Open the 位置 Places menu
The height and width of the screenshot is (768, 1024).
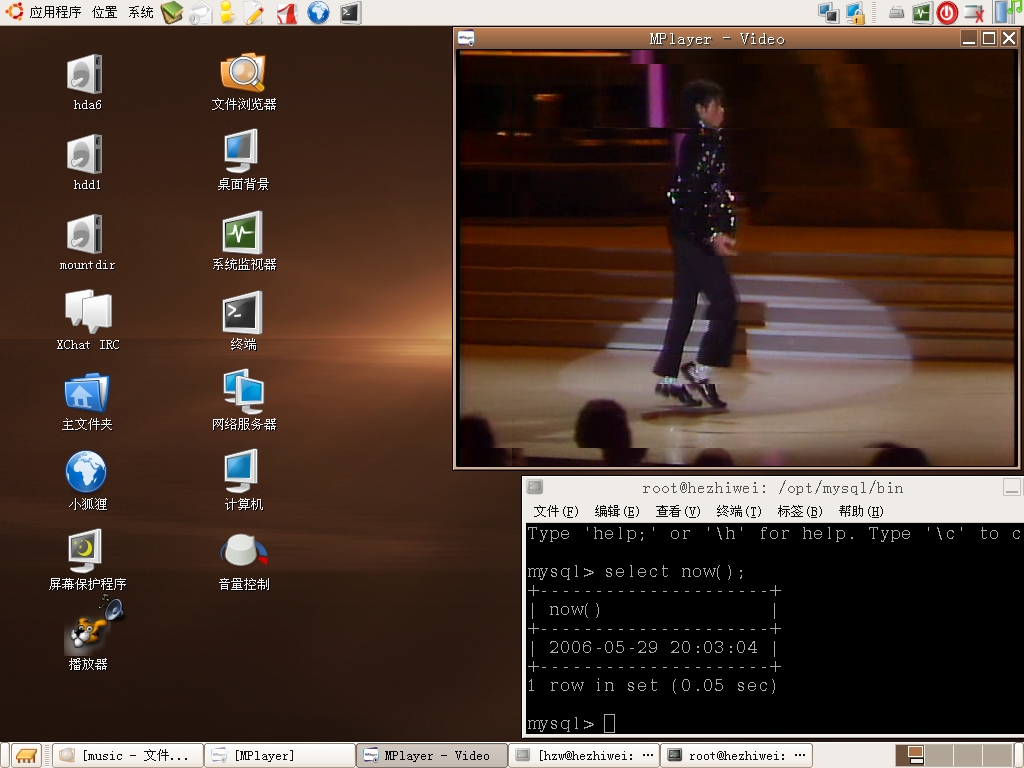[104, 12]
